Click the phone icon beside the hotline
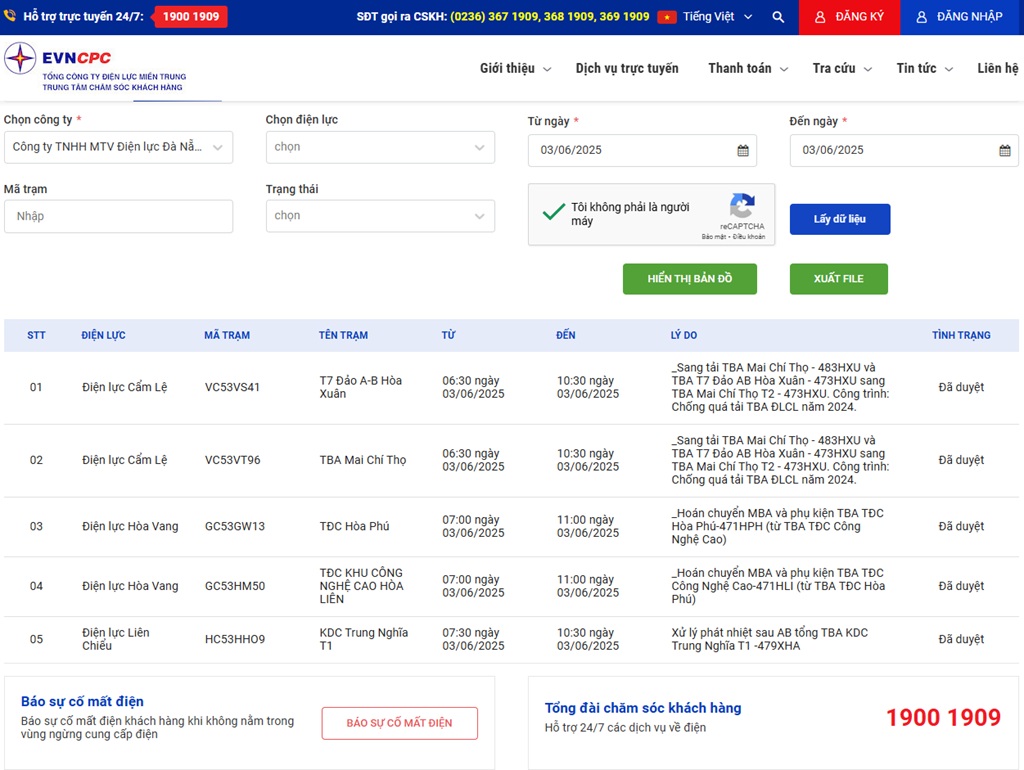This screenshot has width=1024, height=770. tap(12, 17)
